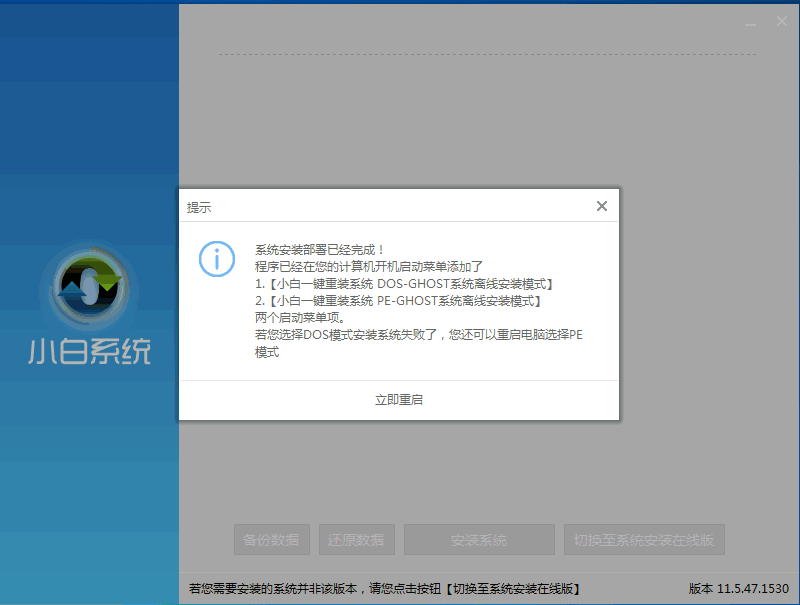This screenshot has width=800, height=605.
Task: Click the 切换至系统安装在线版 button
Action: pyautogui.click(x=647, y=539)
